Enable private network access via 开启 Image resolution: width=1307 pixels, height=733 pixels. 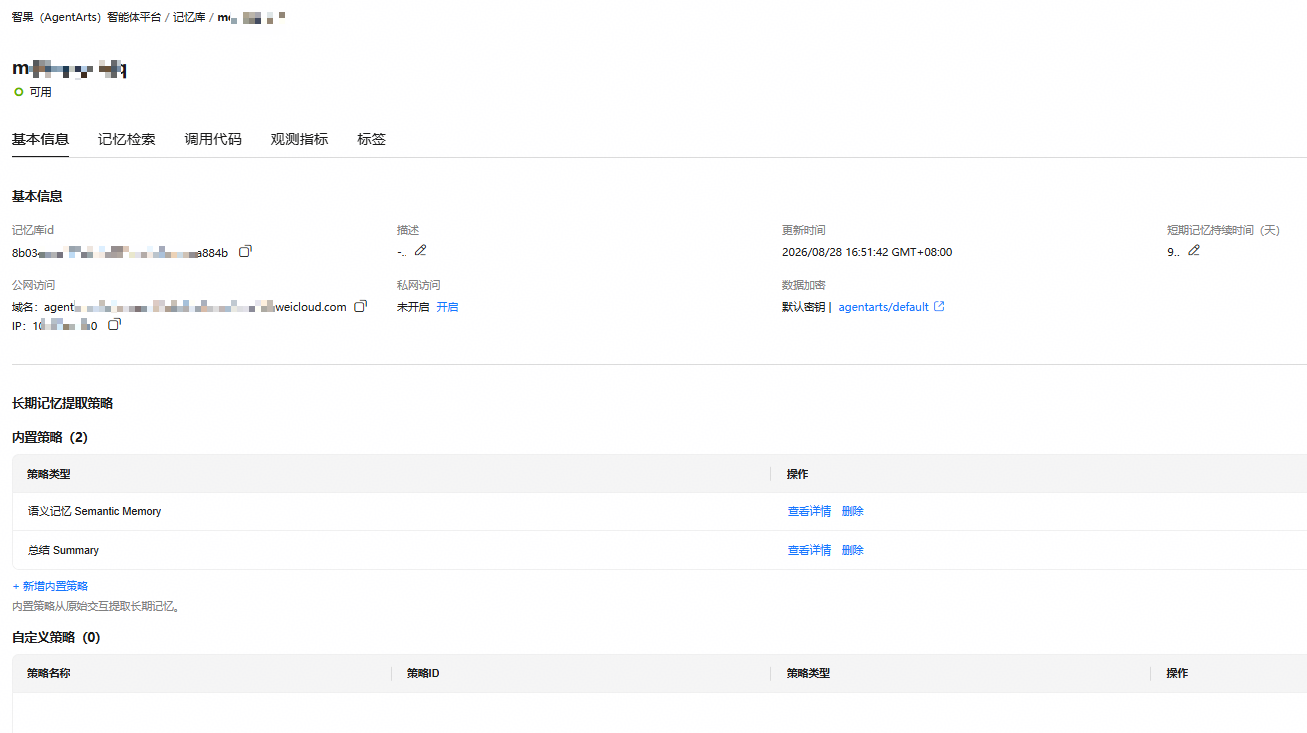[447, 307]
